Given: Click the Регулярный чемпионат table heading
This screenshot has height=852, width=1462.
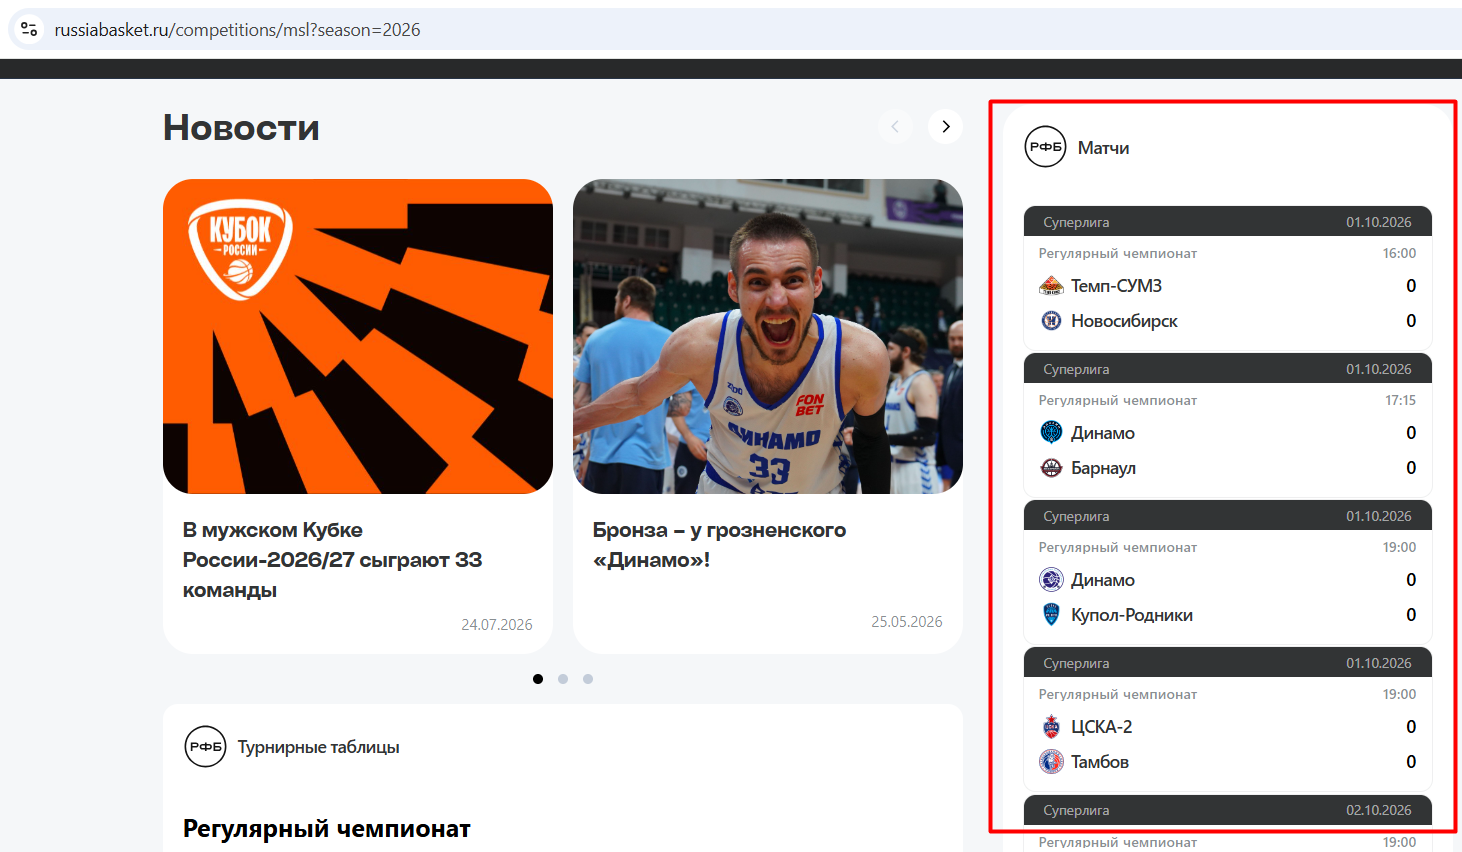Looking at the screenshot, I should [x=327, y=829].
